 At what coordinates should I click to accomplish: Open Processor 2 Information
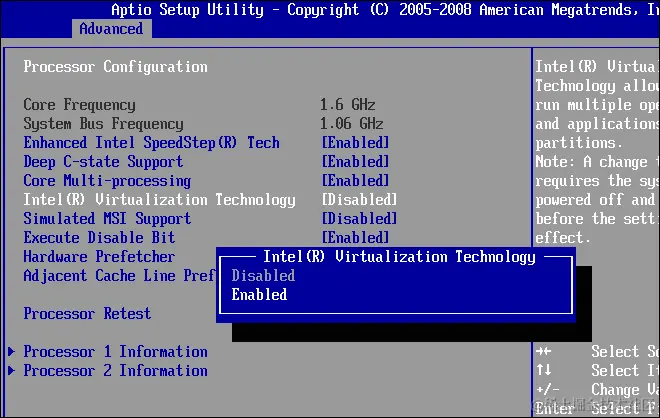point(115,370)
